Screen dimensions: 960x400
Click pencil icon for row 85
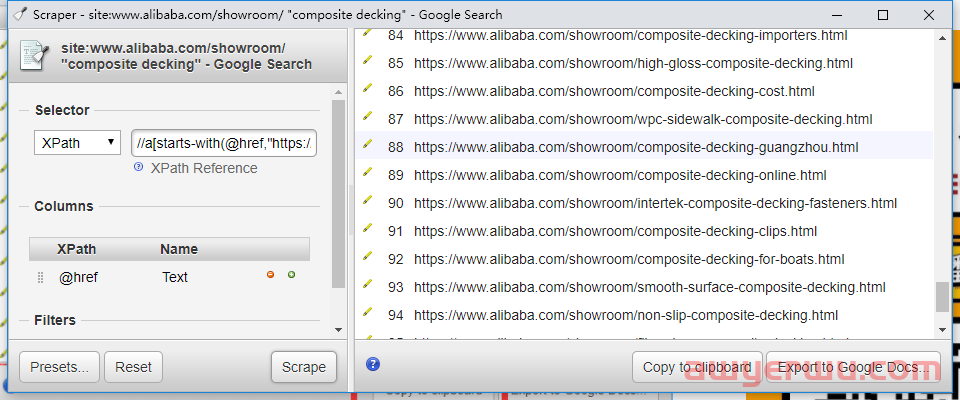coord(367,60)
